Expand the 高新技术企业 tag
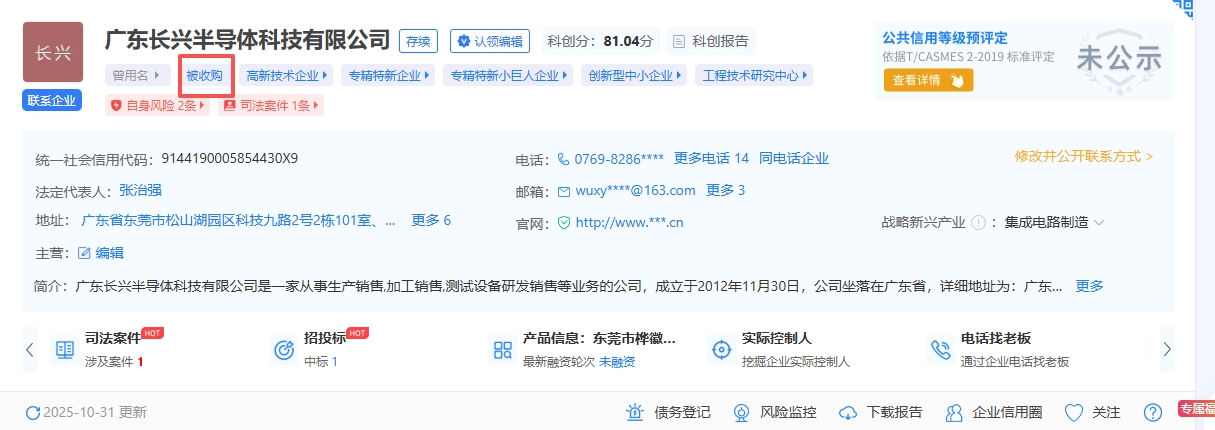The height and width of the screenshot is (430, 1215). click(x=287, y=75)
